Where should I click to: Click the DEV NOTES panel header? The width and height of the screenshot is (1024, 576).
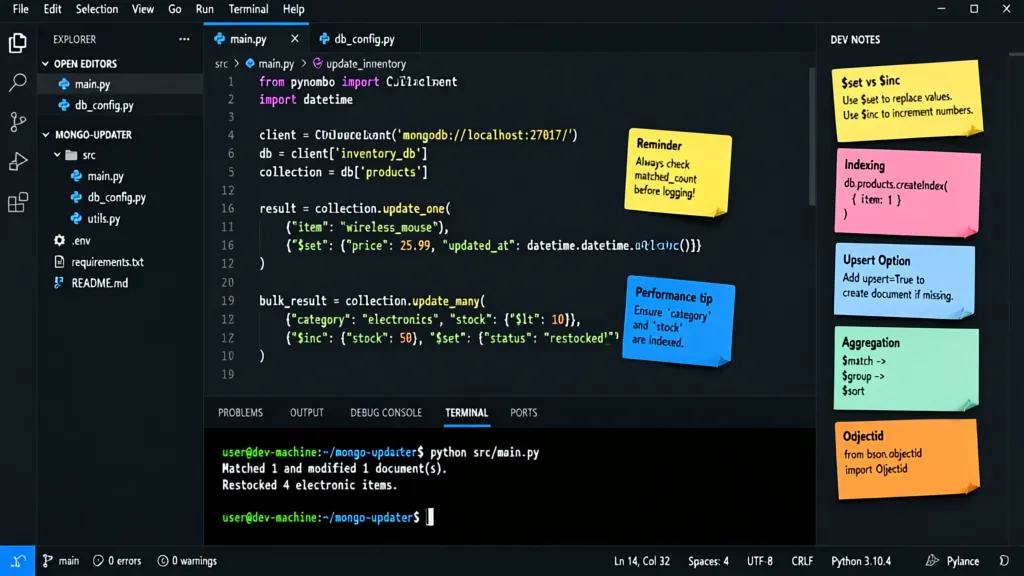[x=855, y=40]
